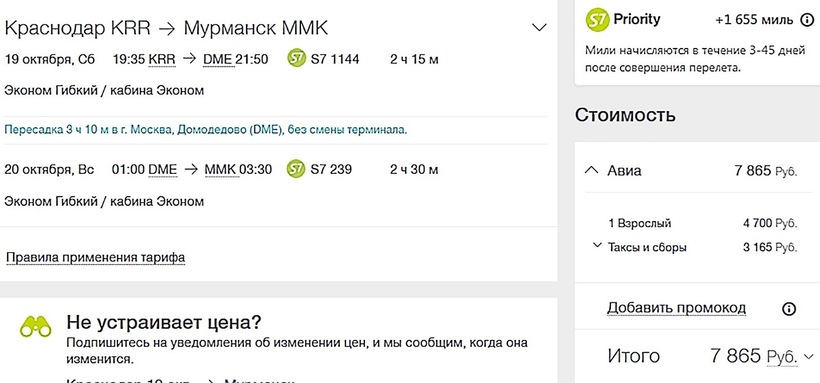Viewport: 820px width, 383px height.
Task: Click the info icon next to Добавить промокод
Action: pyautogui.click(x=789, y=309)
